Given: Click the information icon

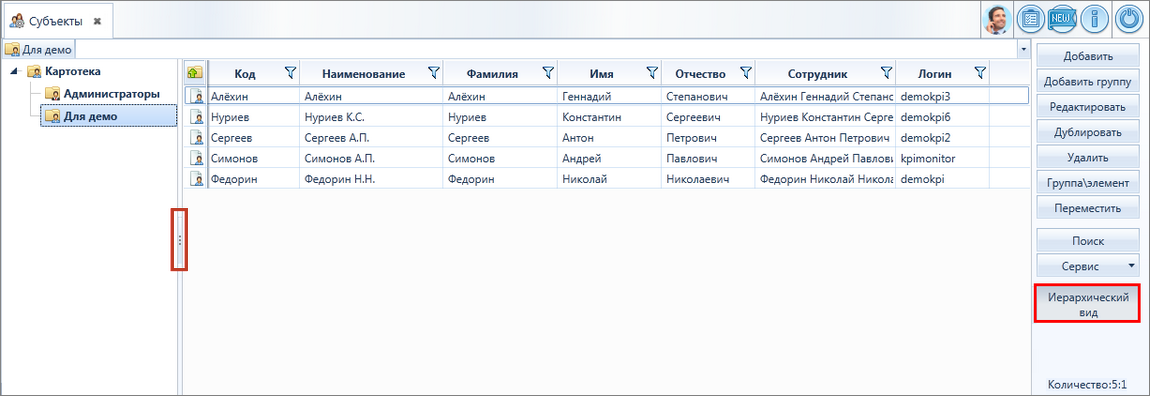Looking at the screenshot, I should tap(1094, 20).
